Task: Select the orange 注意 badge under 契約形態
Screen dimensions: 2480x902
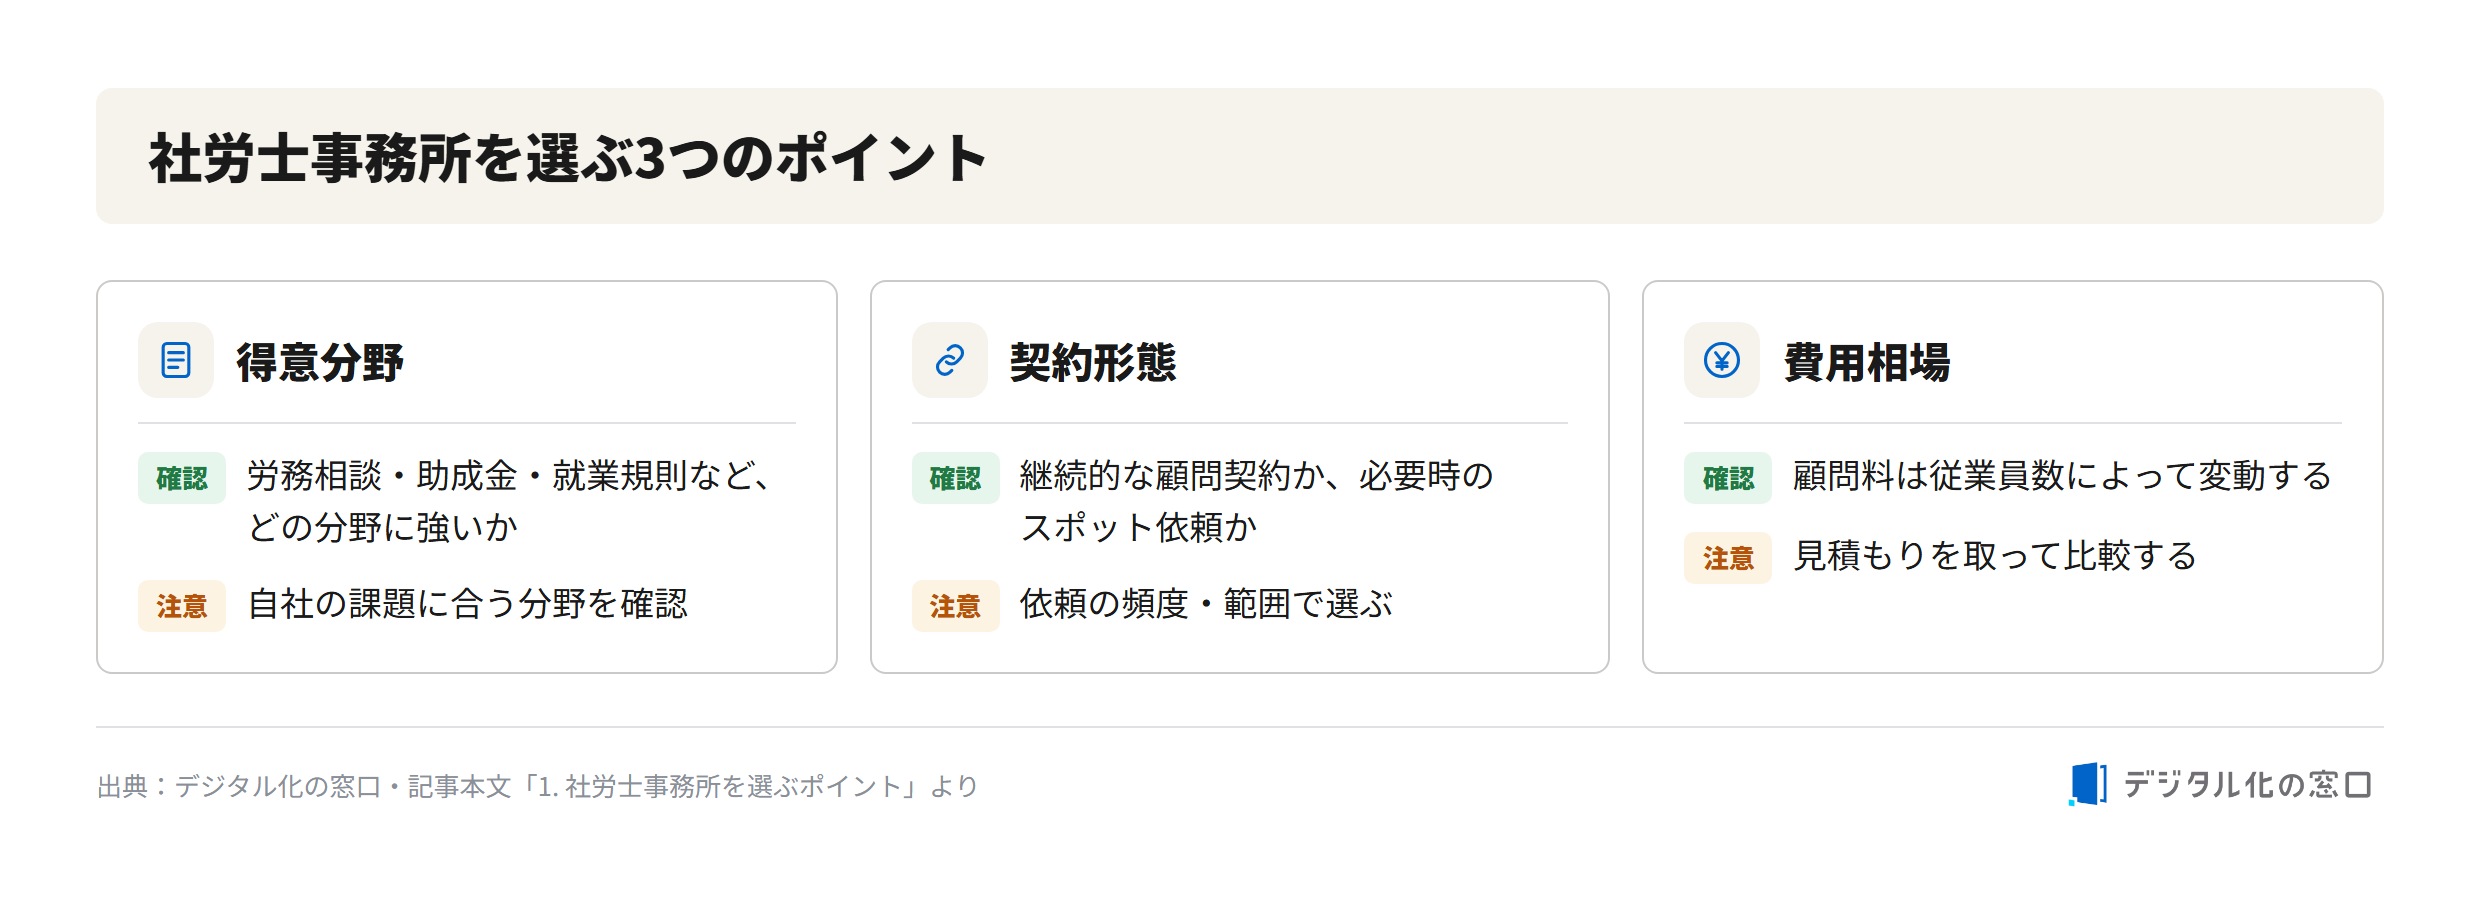Action: [956, 606]
